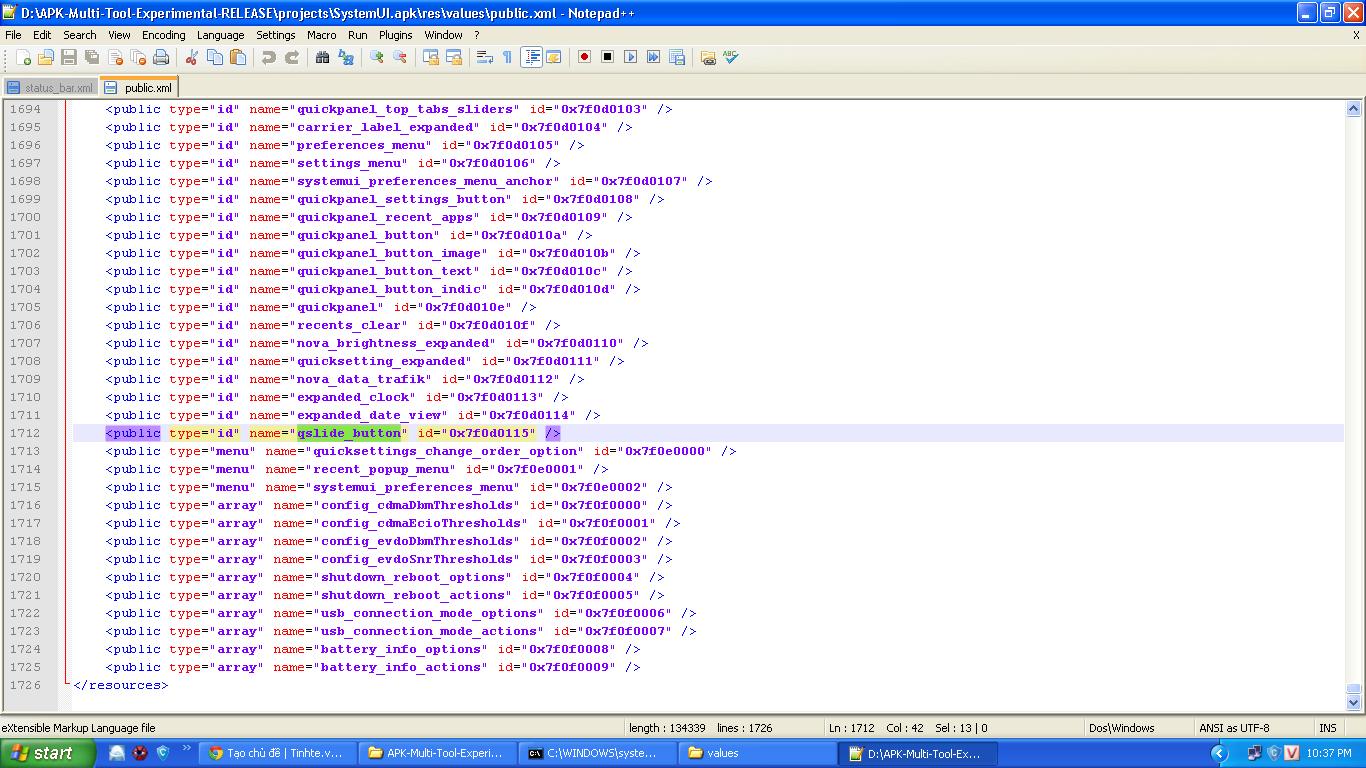Open Find with binoculars icon

[x=323, y=58]
